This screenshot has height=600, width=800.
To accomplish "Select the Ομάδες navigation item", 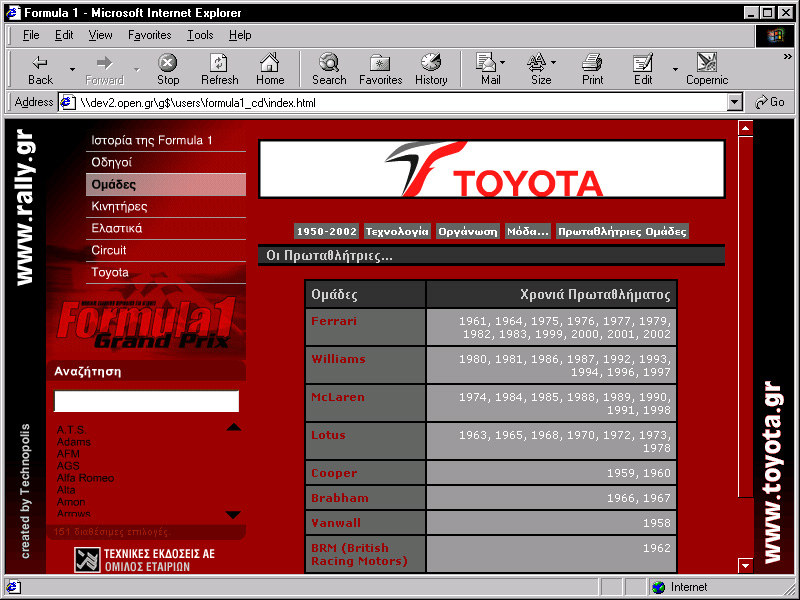I will [166, 184].
